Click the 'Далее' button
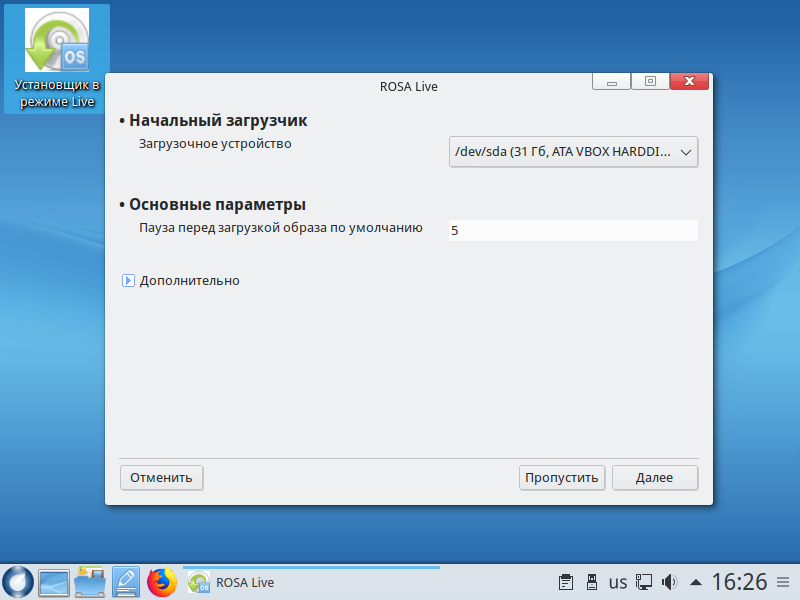Screen dimensions: 800x600 [654, 478]
